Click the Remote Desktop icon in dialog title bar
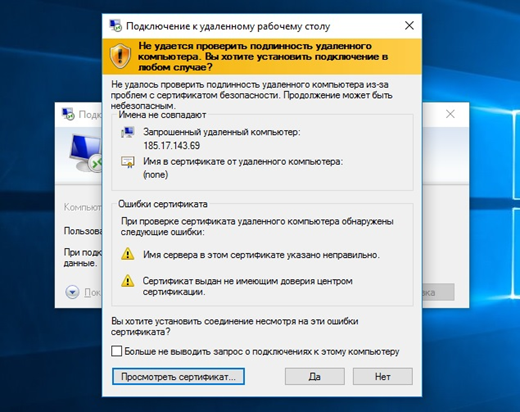Screen dimensions: 520x412 coord(116,26)
